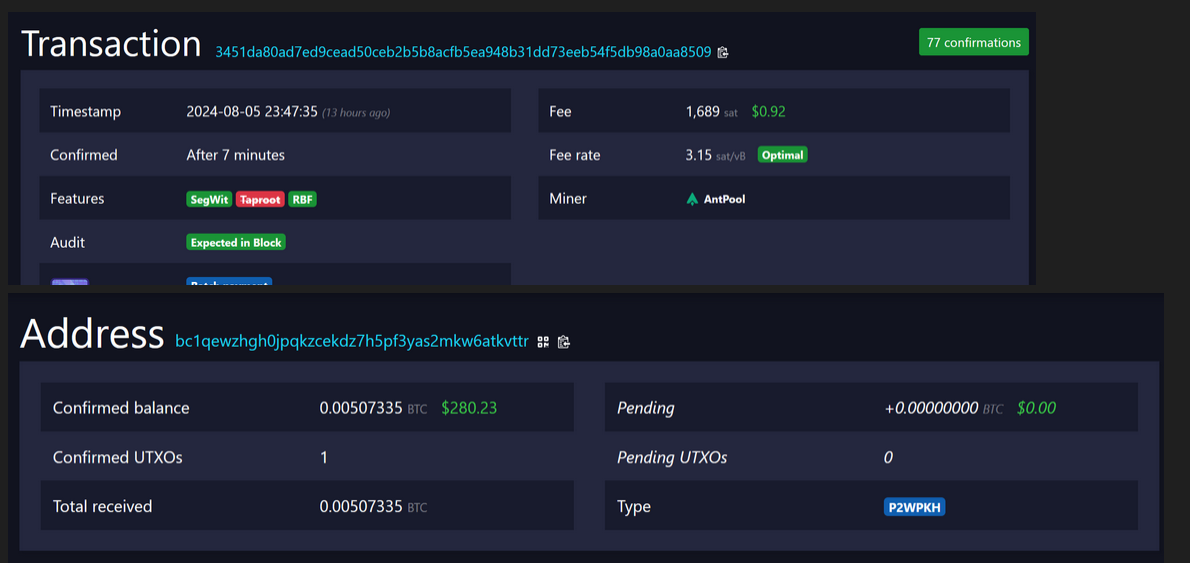Image resolution: width=1190 pixels, height=563 pixels.
Task: Click the 2024-08-05 timestamp value
Action: pyautogui.click(x=252, y=112)
